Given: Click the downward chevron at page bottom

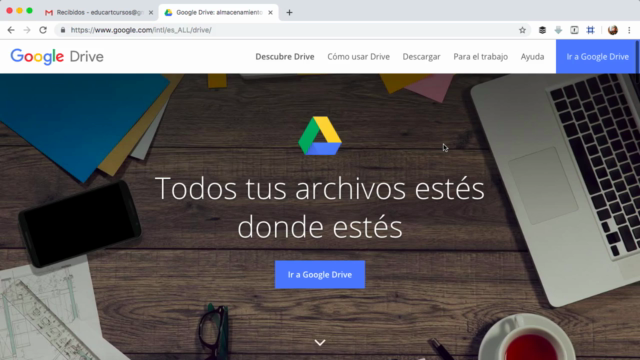Looking at the screenshot, I should 320,342.
